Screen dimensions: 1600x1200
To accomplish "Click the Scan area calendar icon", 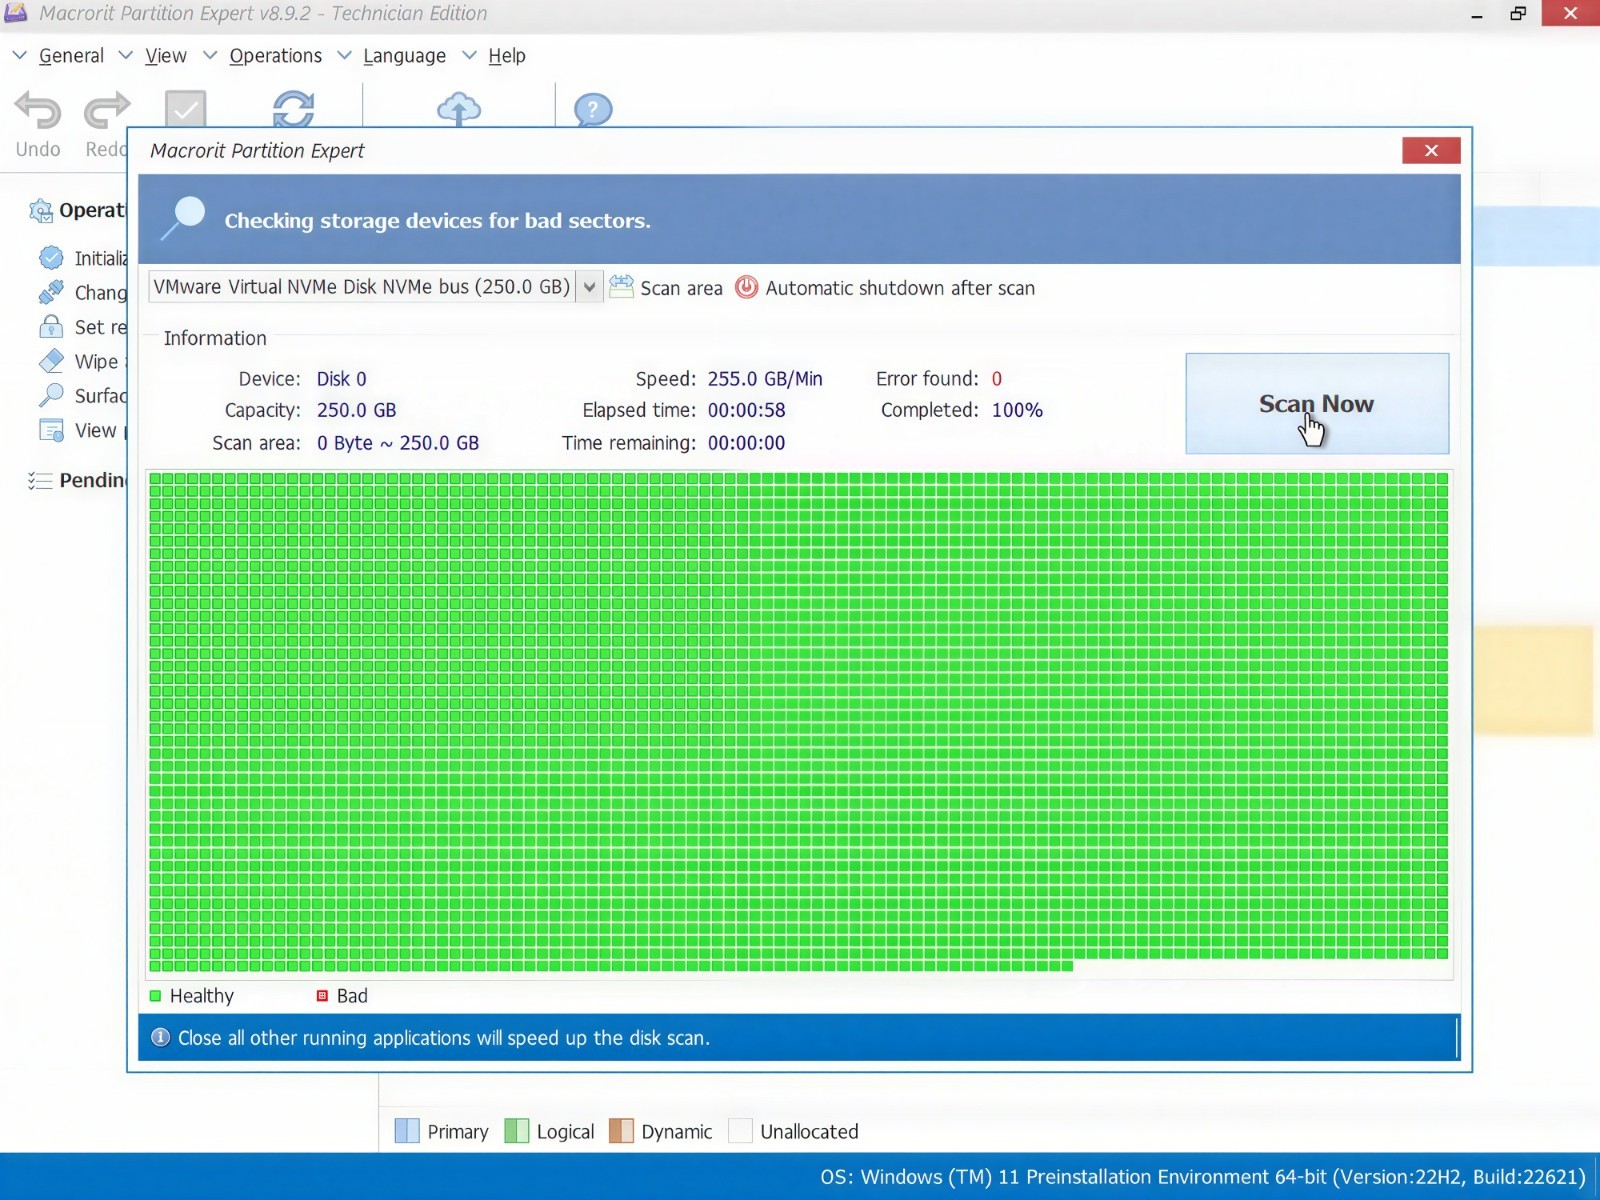I will [621, 287].
